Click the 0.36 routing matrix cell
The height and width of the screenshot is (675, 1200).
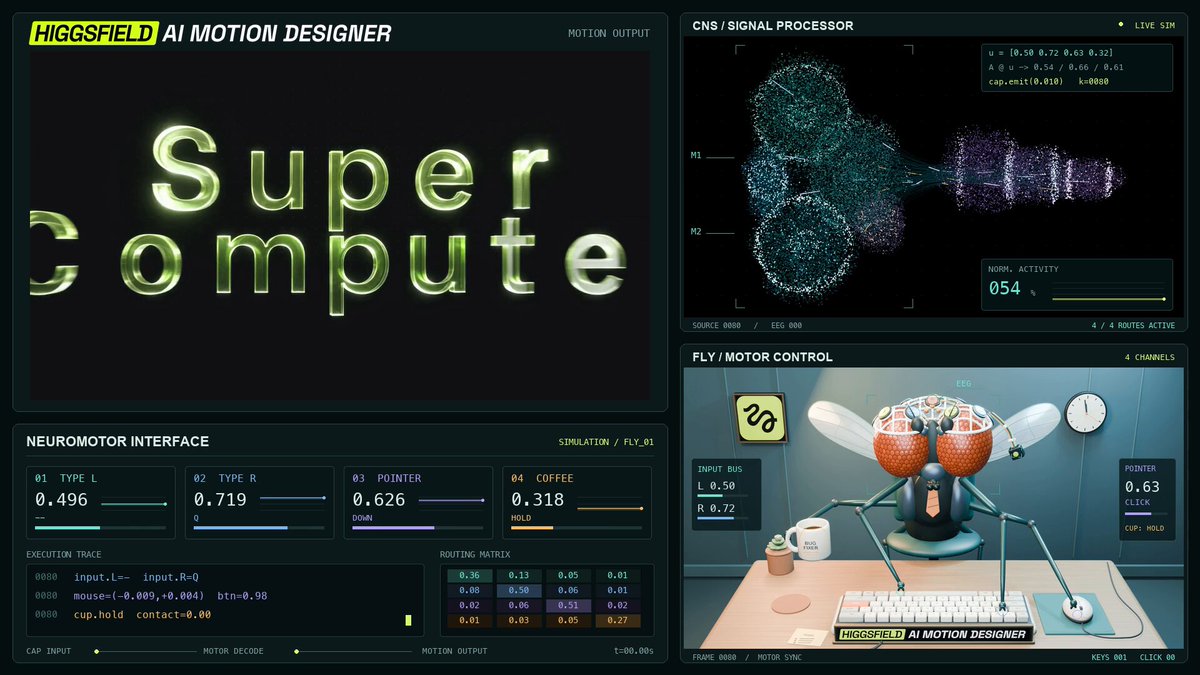[x=469, y=575]
